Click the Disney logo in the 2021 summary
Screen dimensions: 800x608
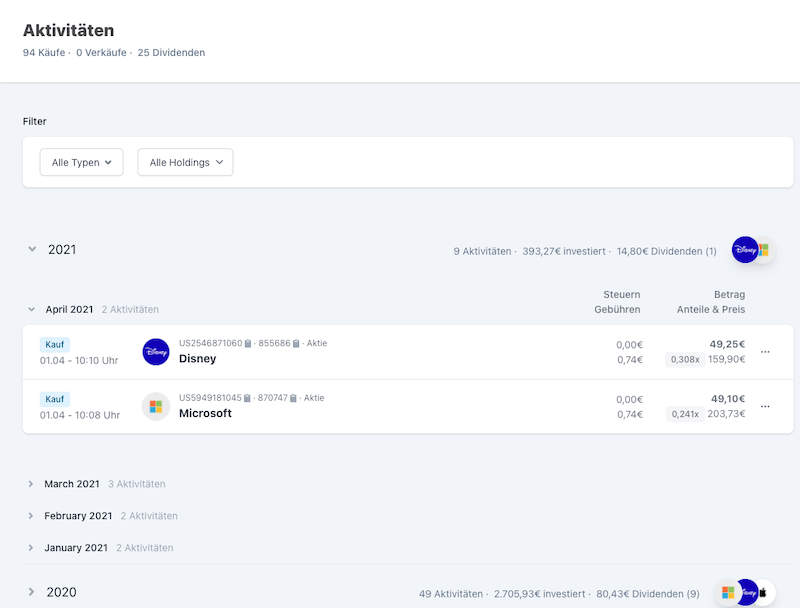click(x=745, y=250)
